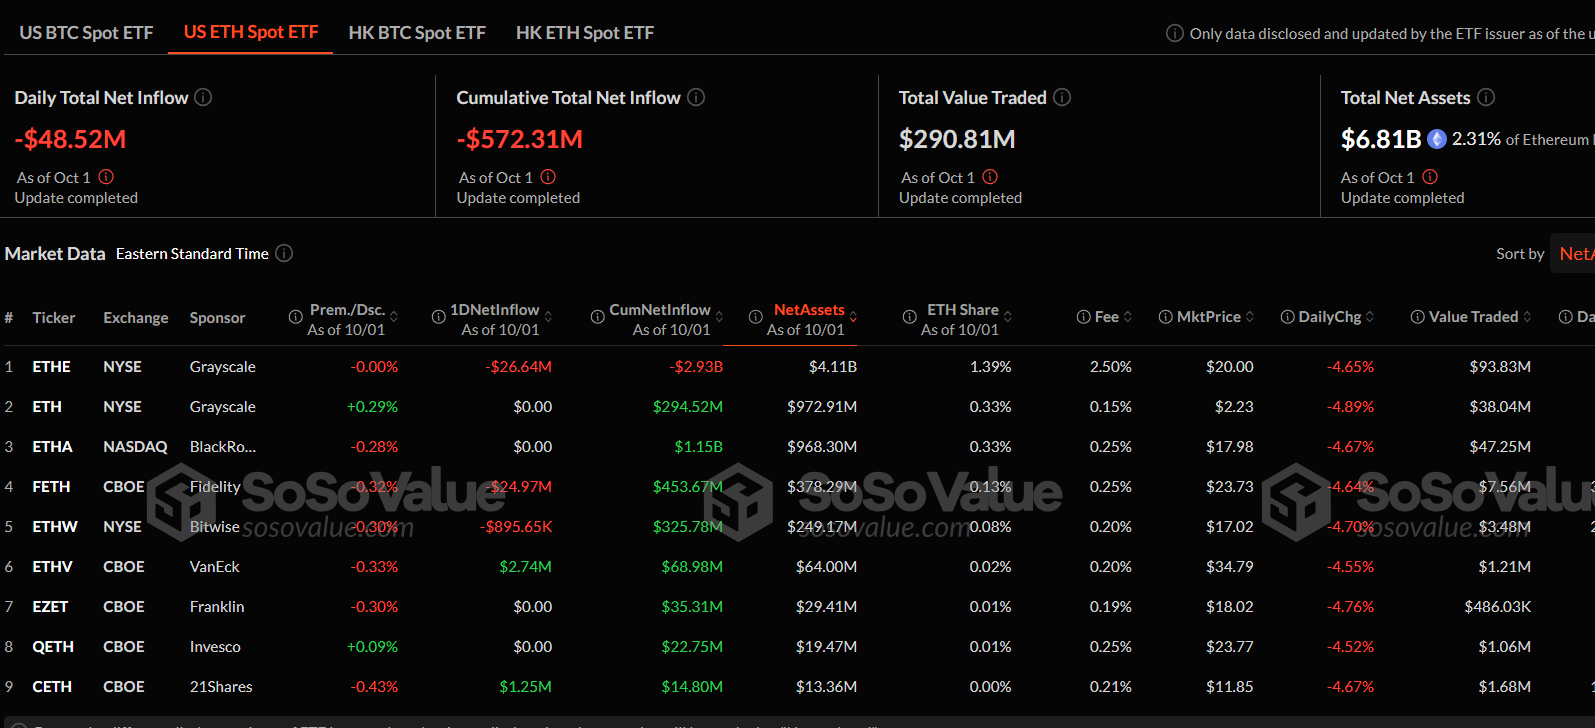Open the CETH ticker row
1595x728 pixels.
[797, 687]
